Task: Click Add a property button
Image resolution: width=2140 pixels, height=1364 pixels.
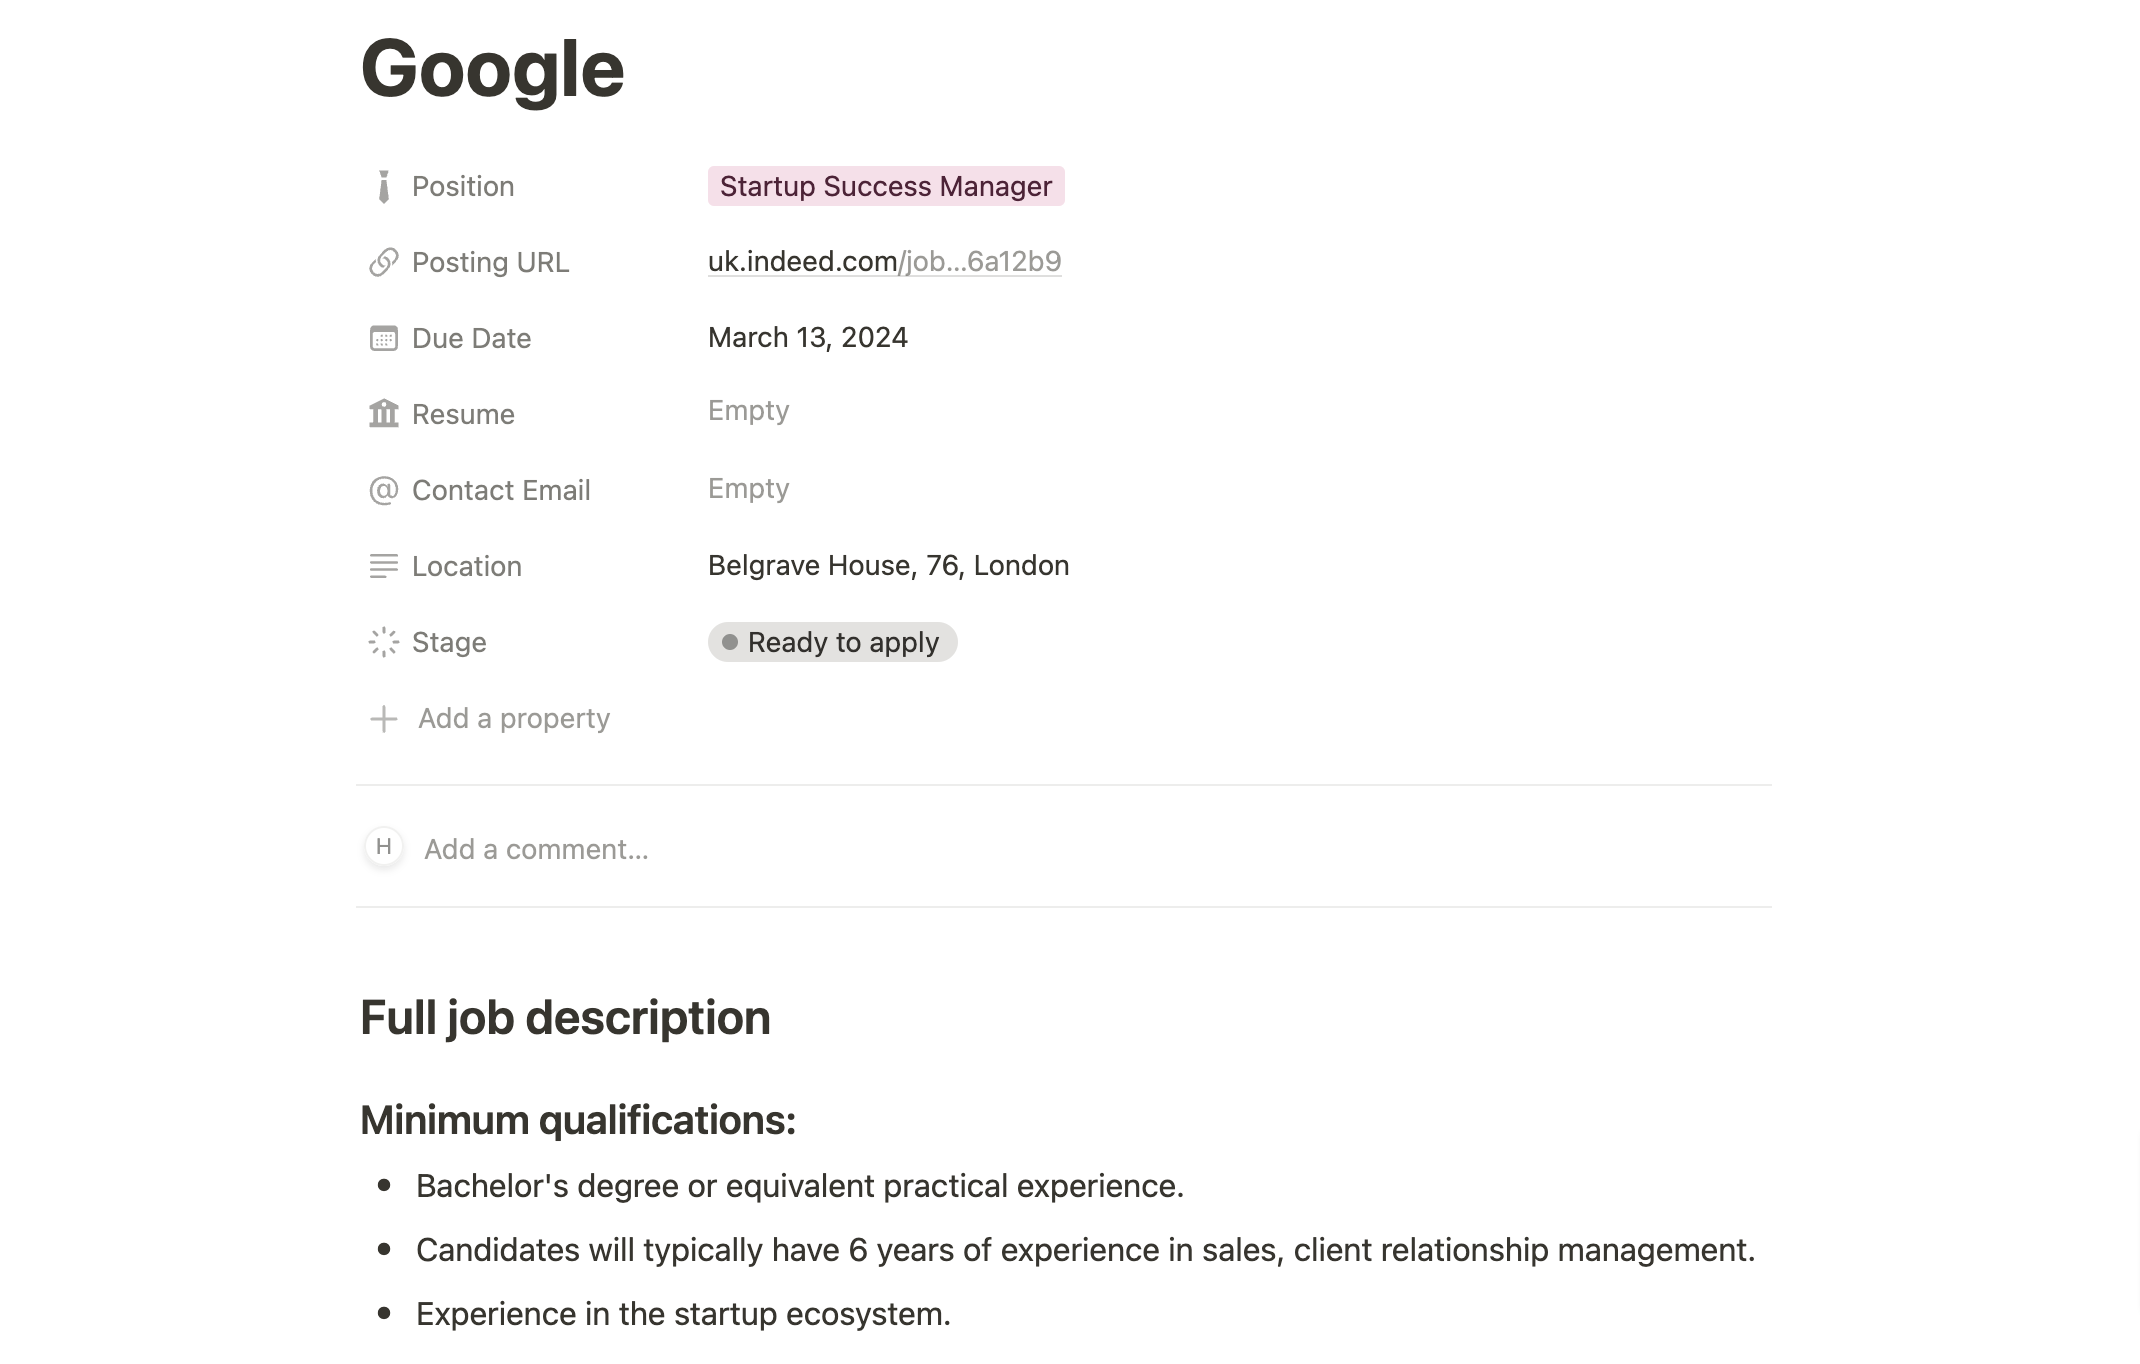Action: click(x=513, y=718)
